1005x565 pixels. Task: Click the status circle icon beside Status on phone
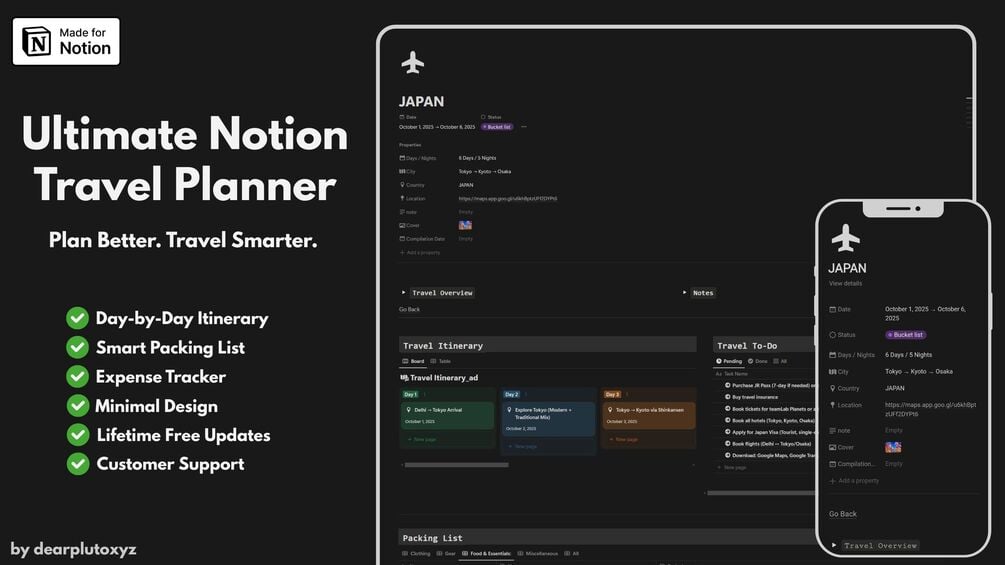[x=833, y=335]
